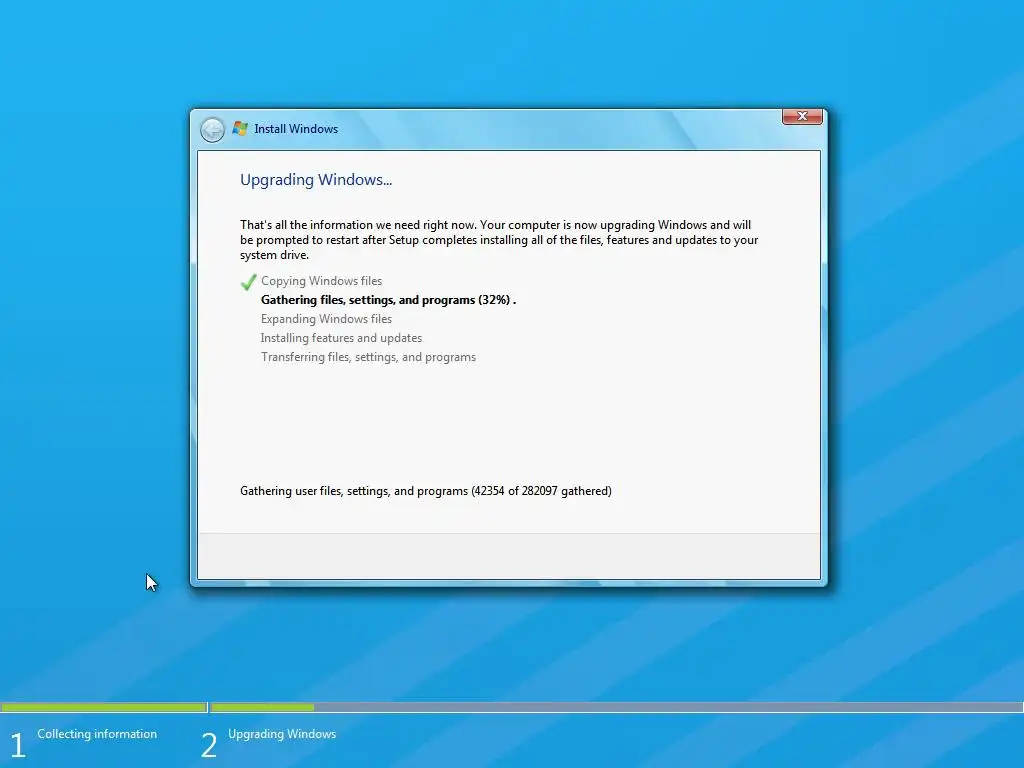The width and height of the screenshot is (1024, 768).
Task: Select the 'Expanding Windows files' step
Action: point(327,319)
